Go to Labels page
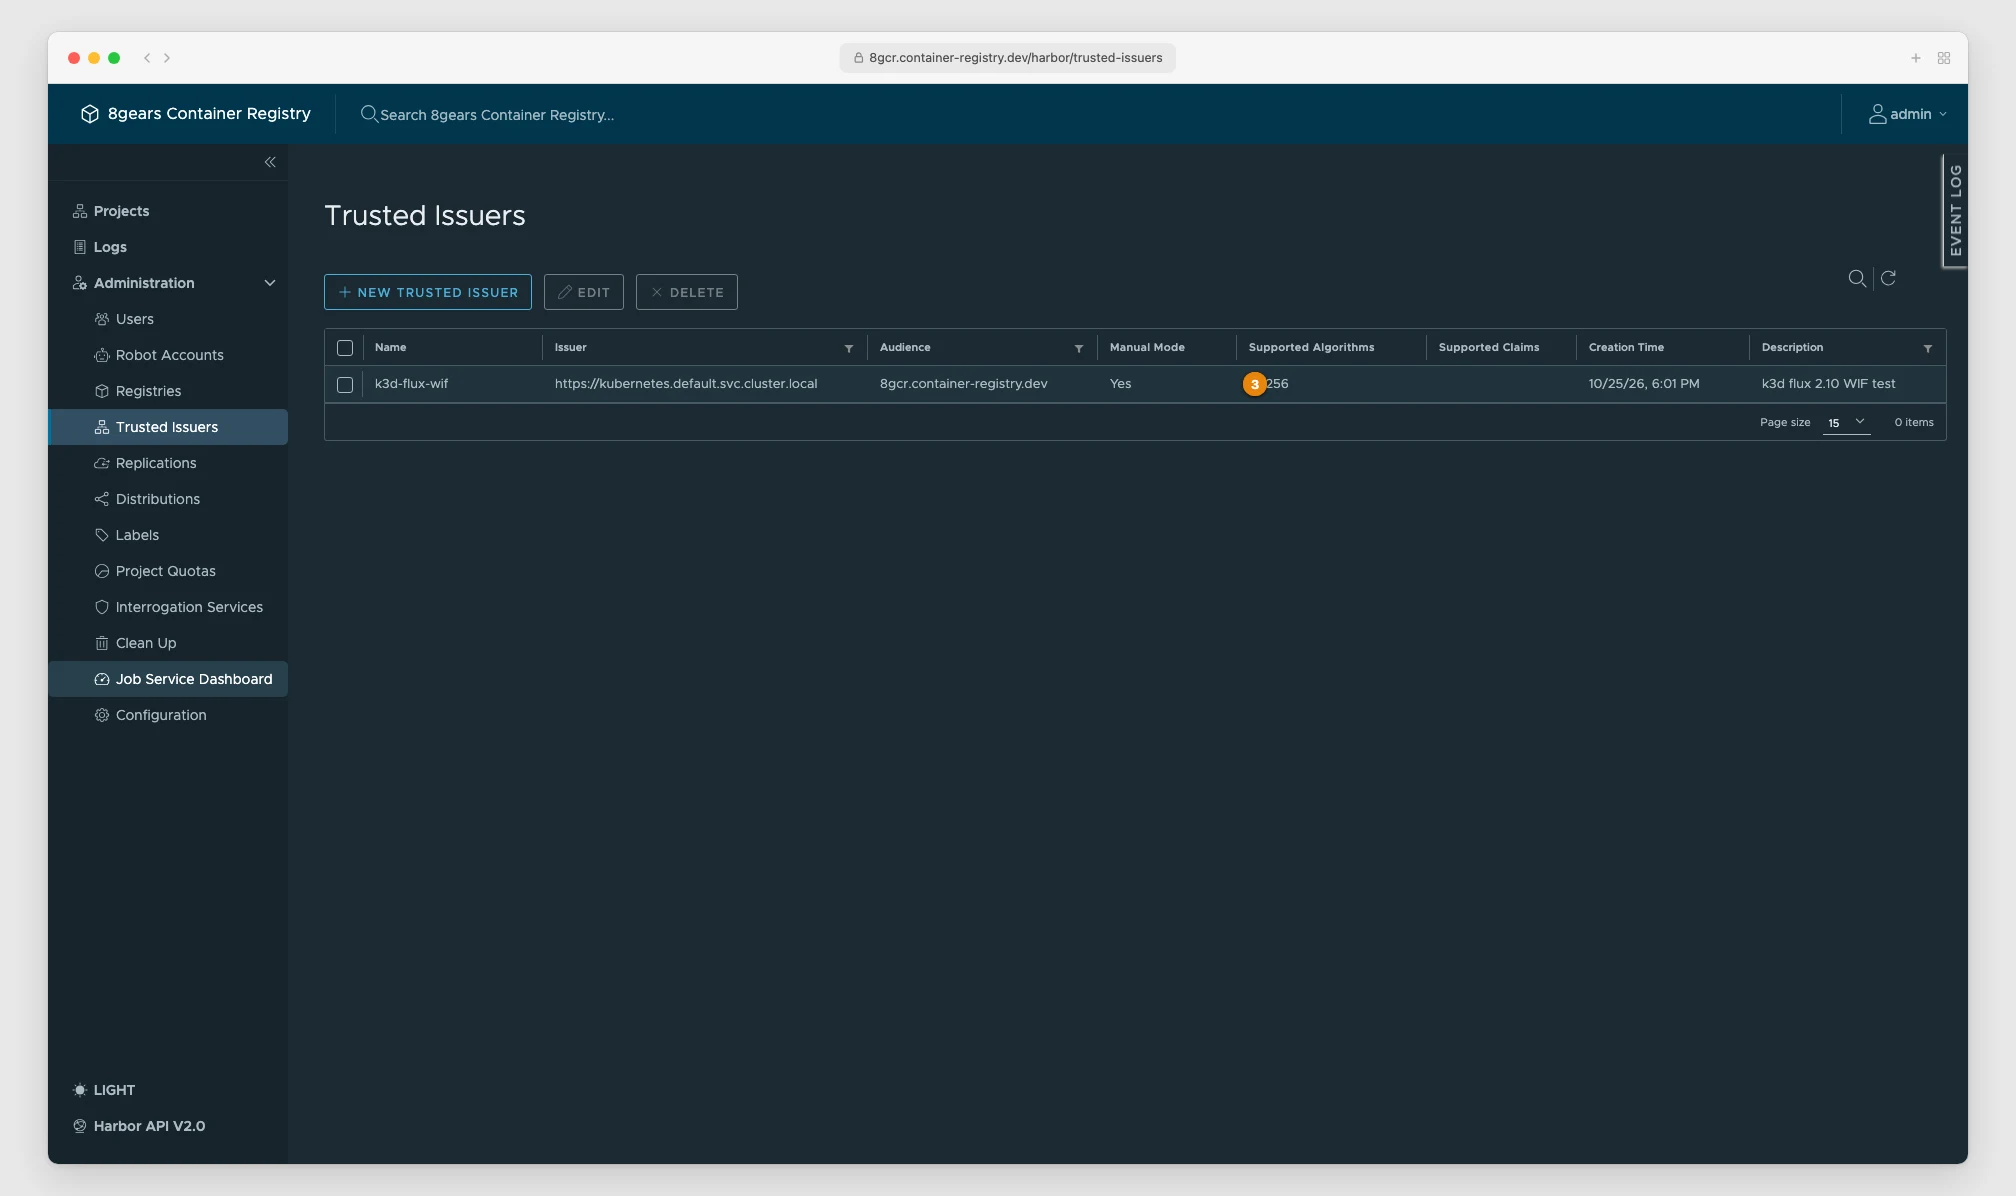This screenshot has width=2016, height=1196. click(x=137, y=535)
